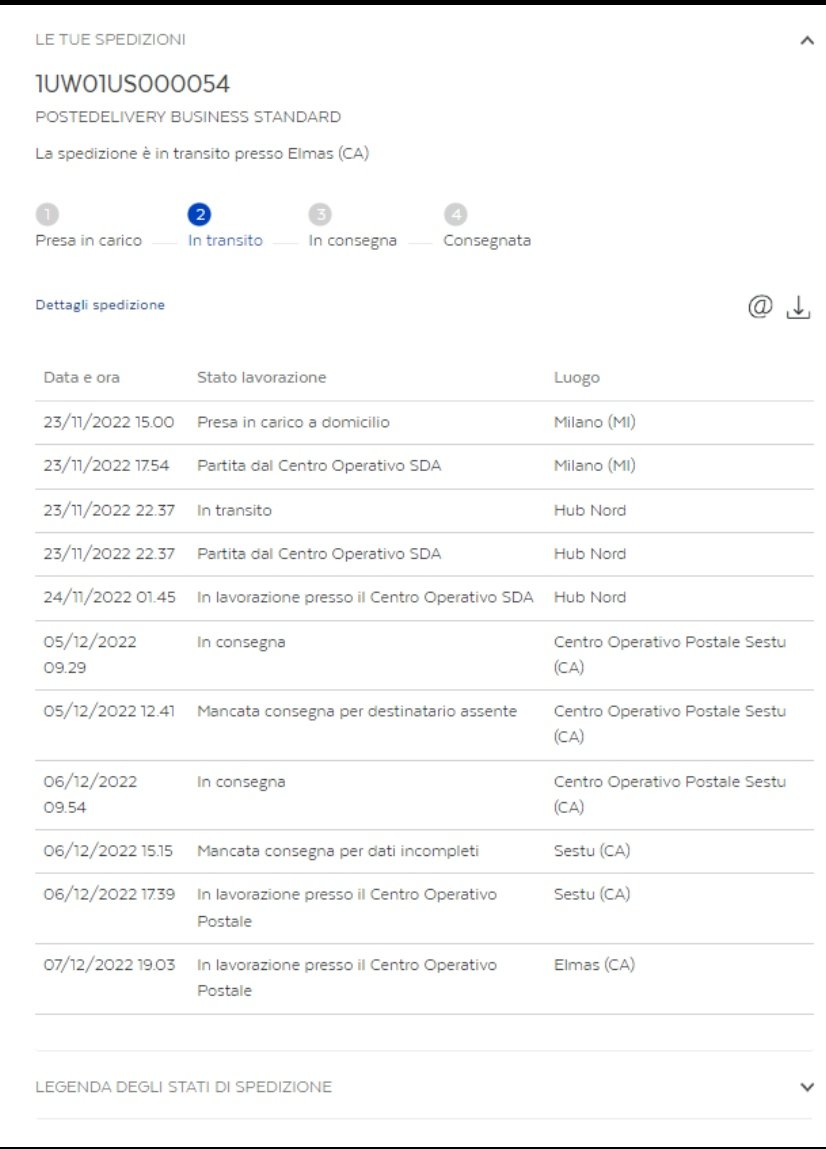This screenshot has height=1149, width=826.
Task: Click Luogo column header
Action: [x=577, y=378]
